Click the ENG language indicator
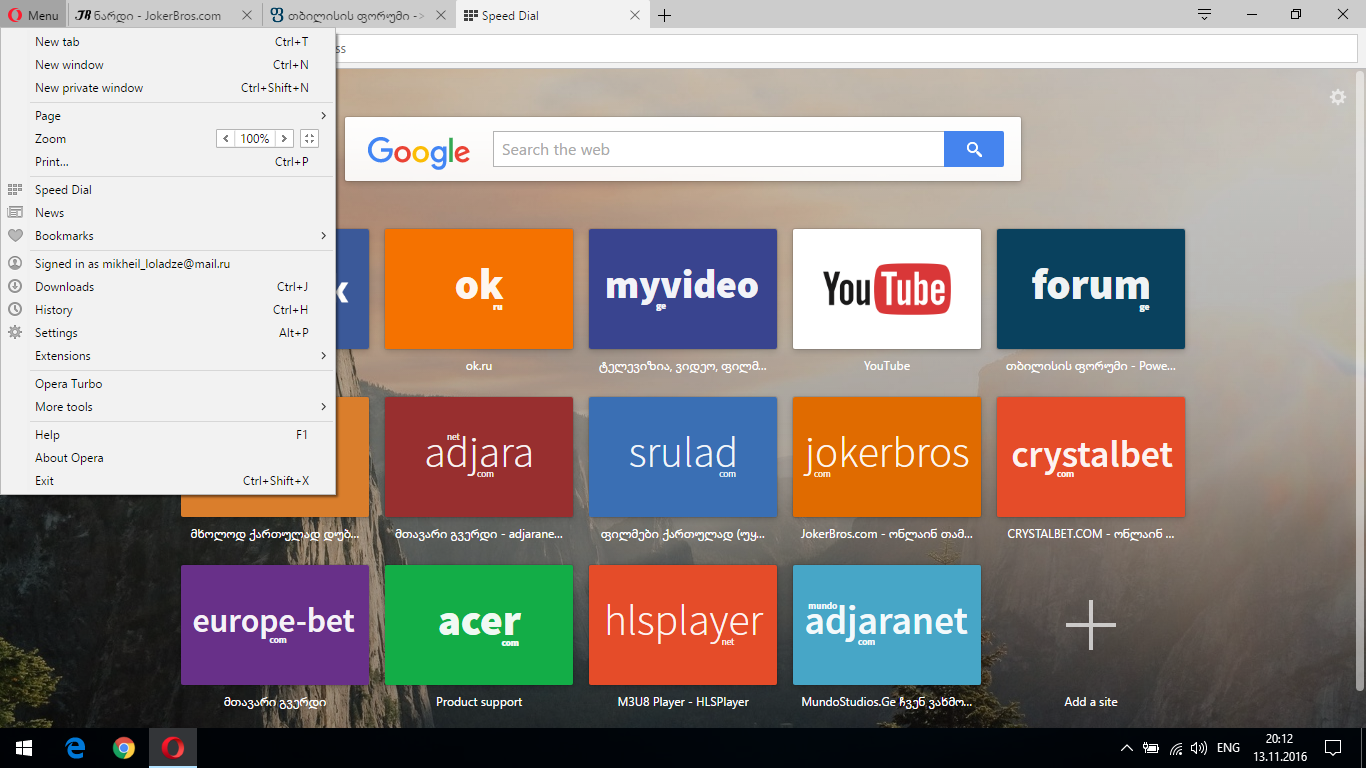The width and height of the screenshot is (1366, 768). click(1229, 748)
